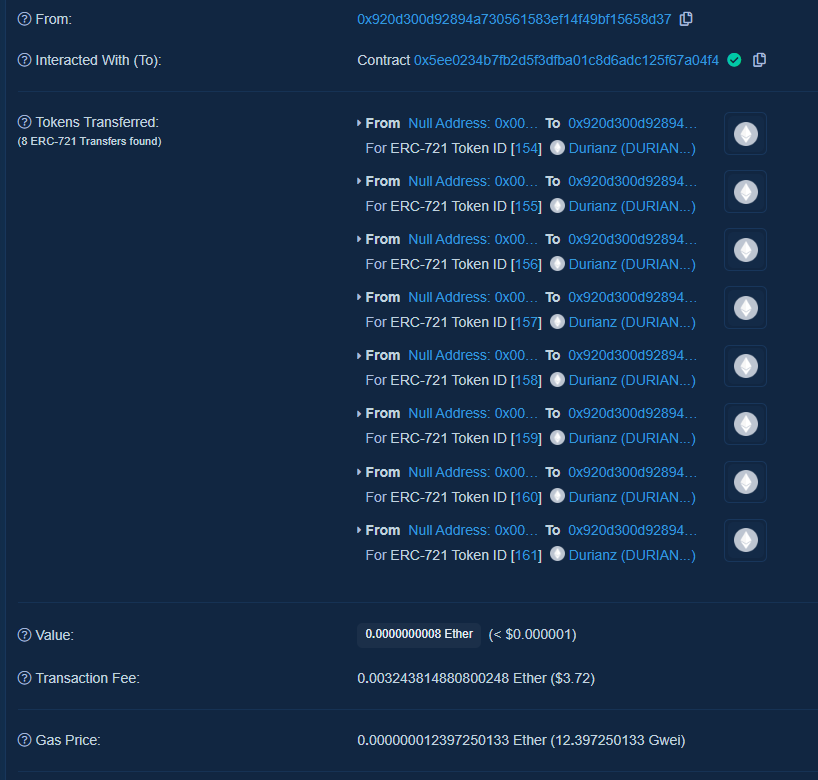Copy the Interacted With contract address
The height and width of the screenshot is (780, 818).
(760, 60)
